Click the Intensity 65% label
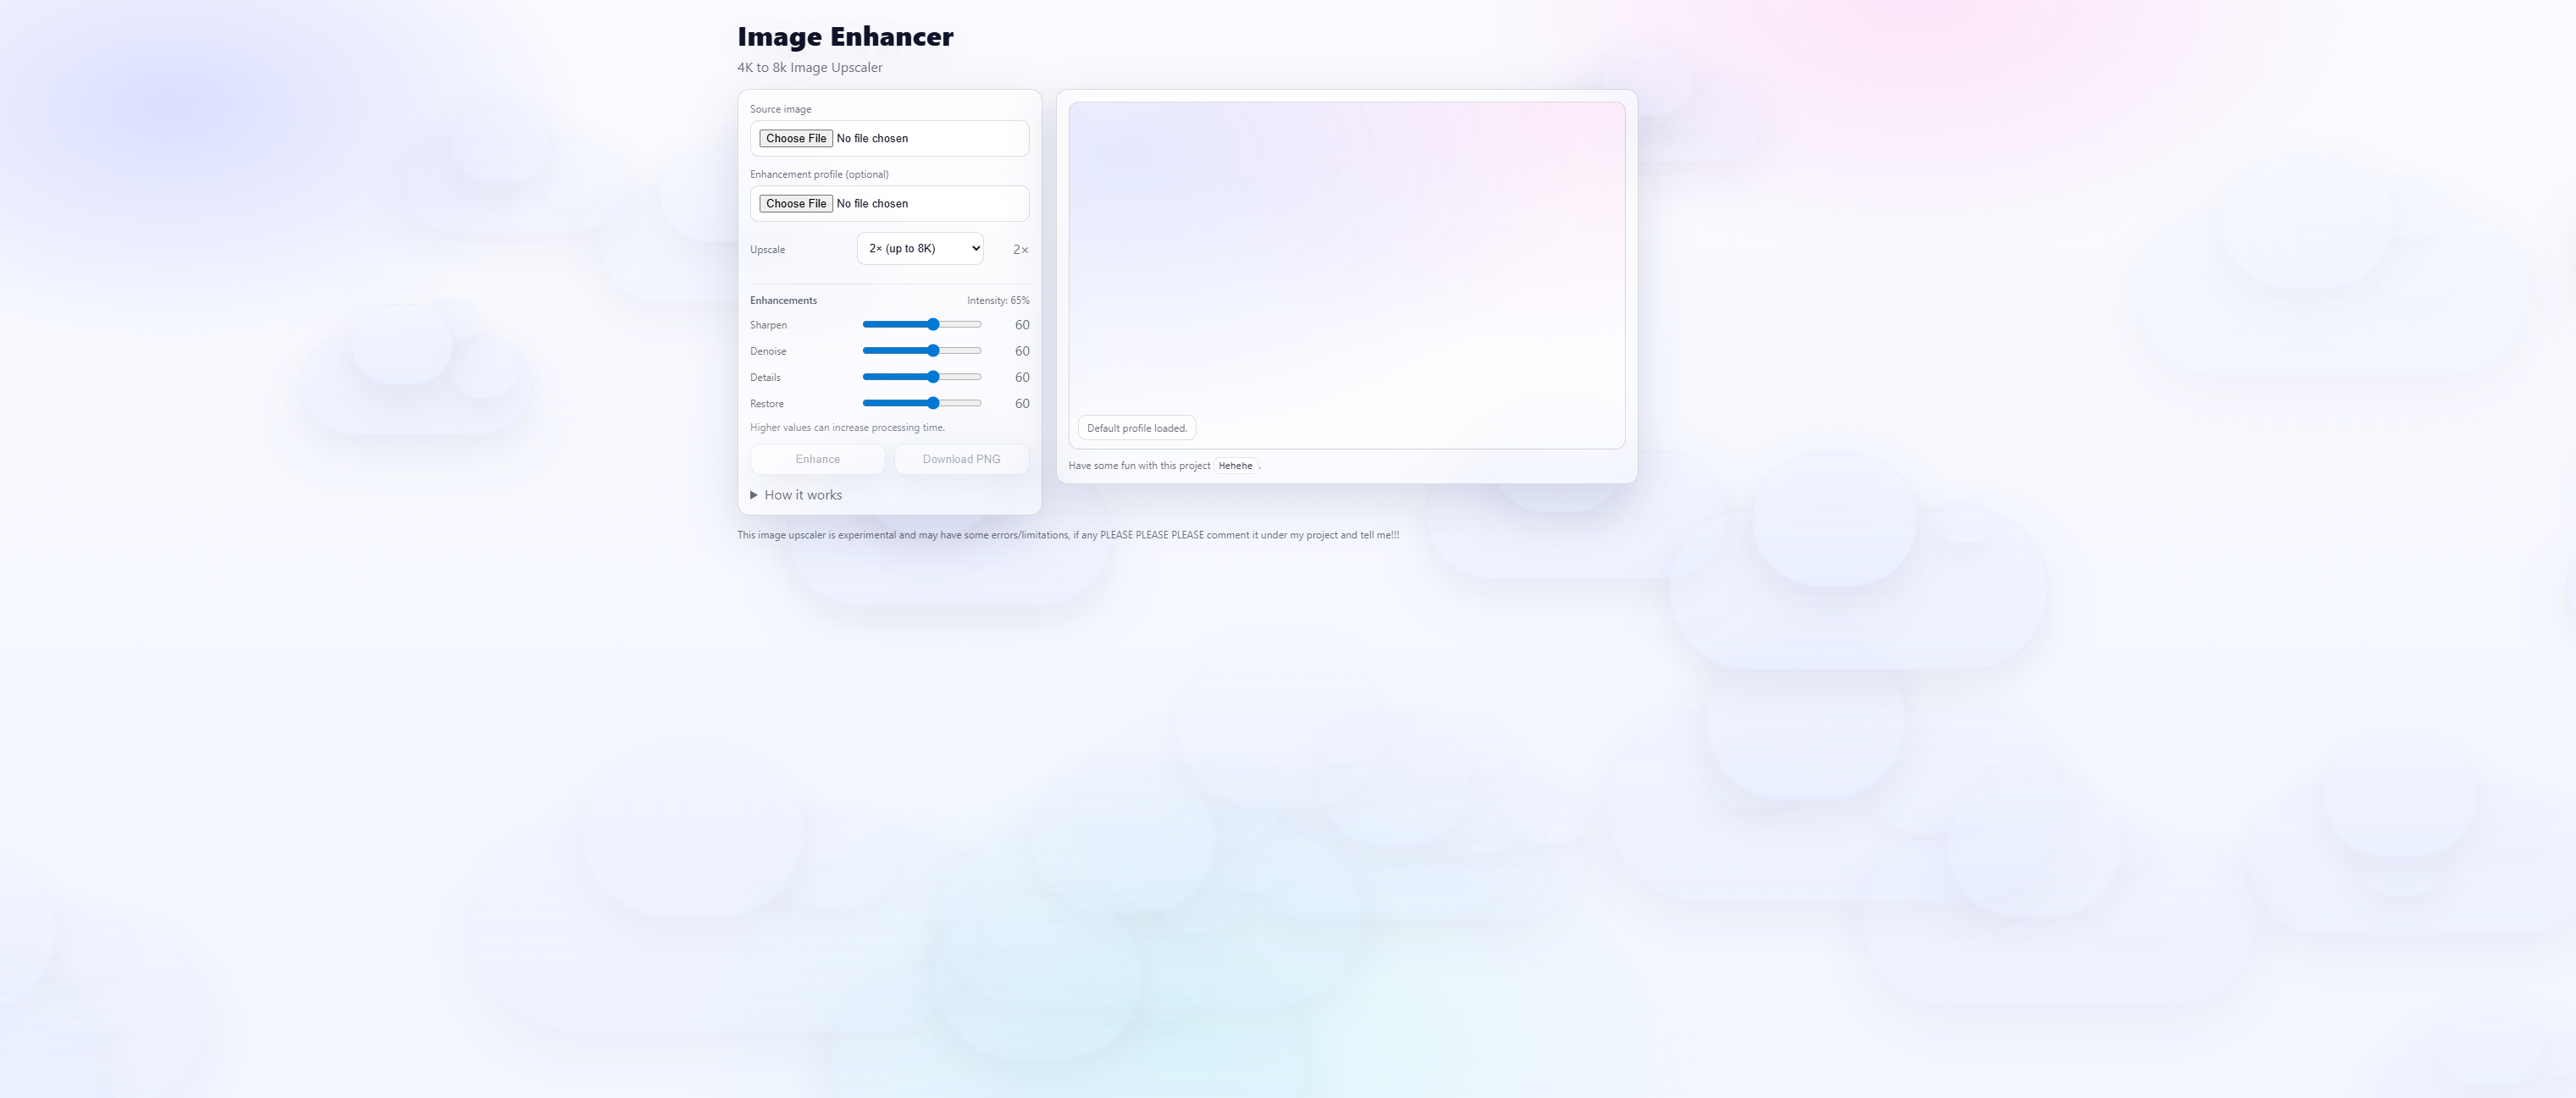The width and height of the screenshot is (2576, 1098). point(997,300)
